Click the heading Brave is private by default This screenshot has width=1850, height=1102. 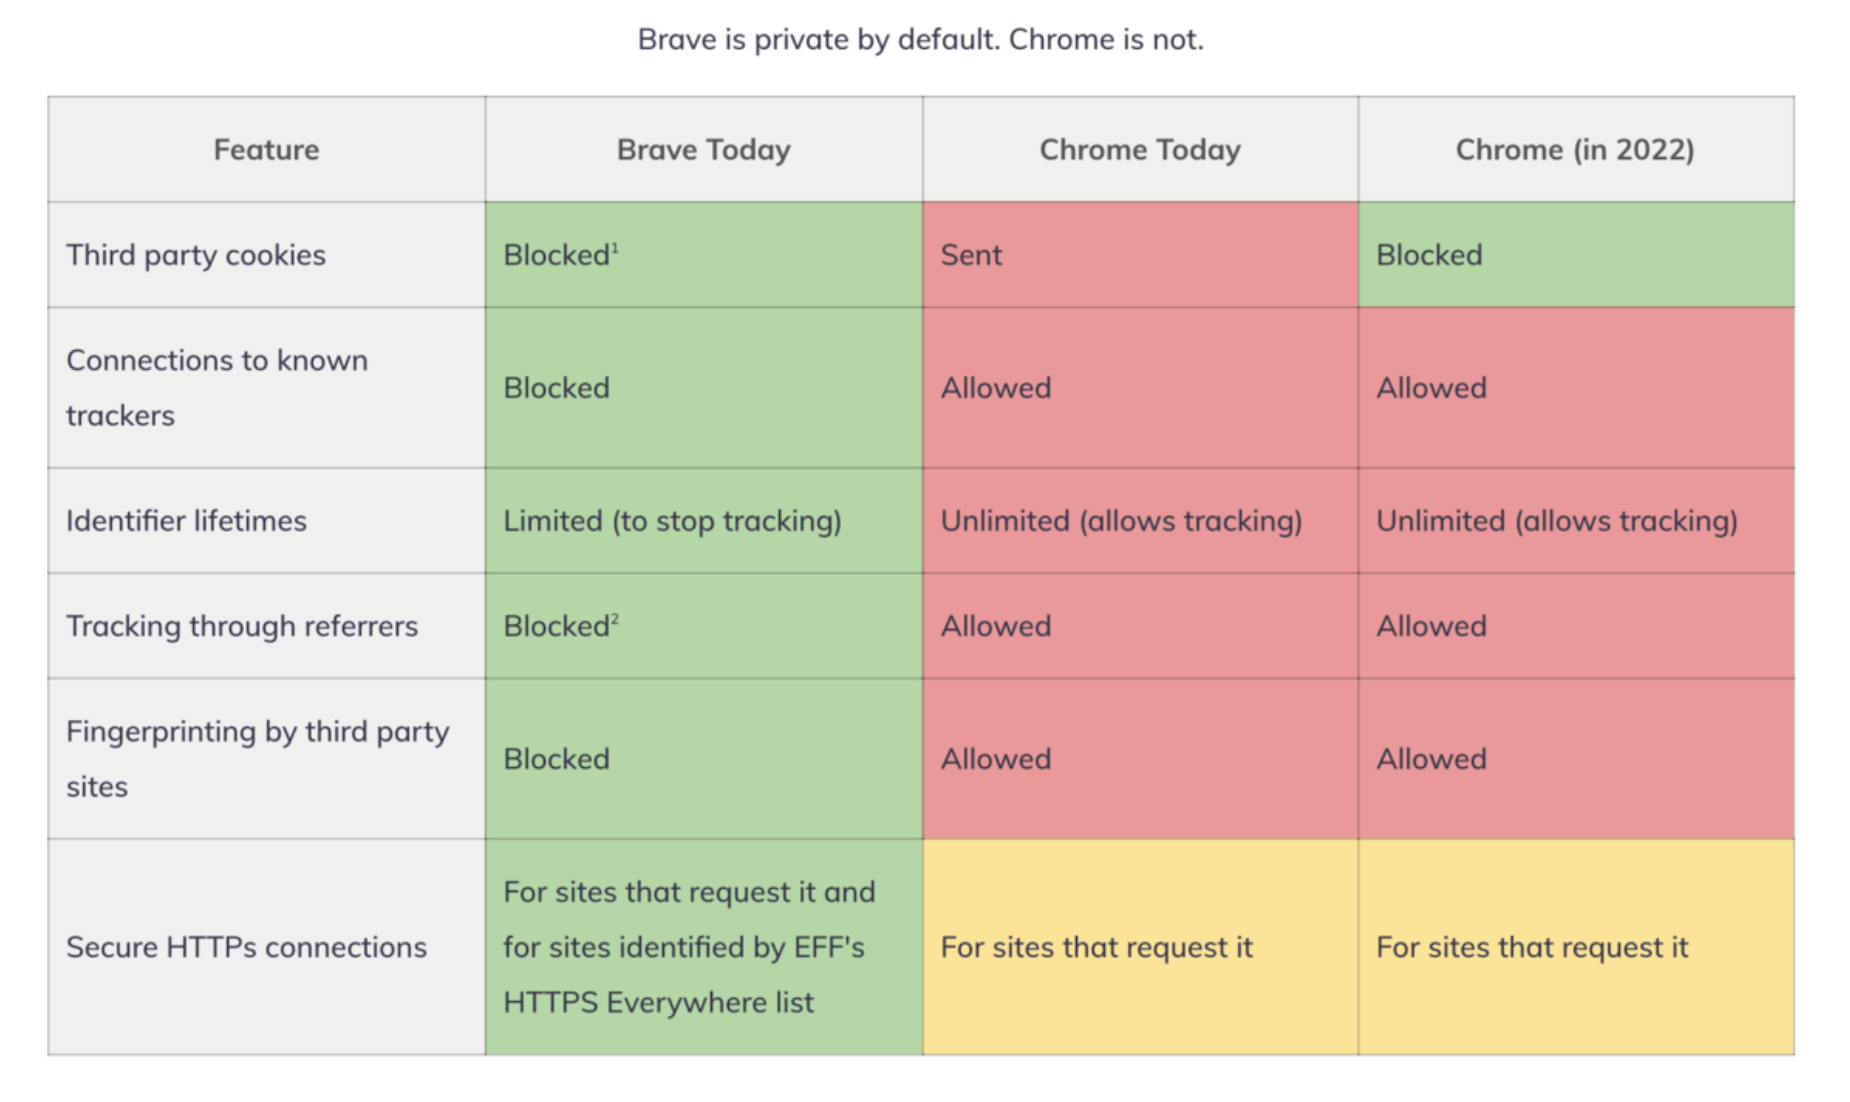(x=920, y=40)
